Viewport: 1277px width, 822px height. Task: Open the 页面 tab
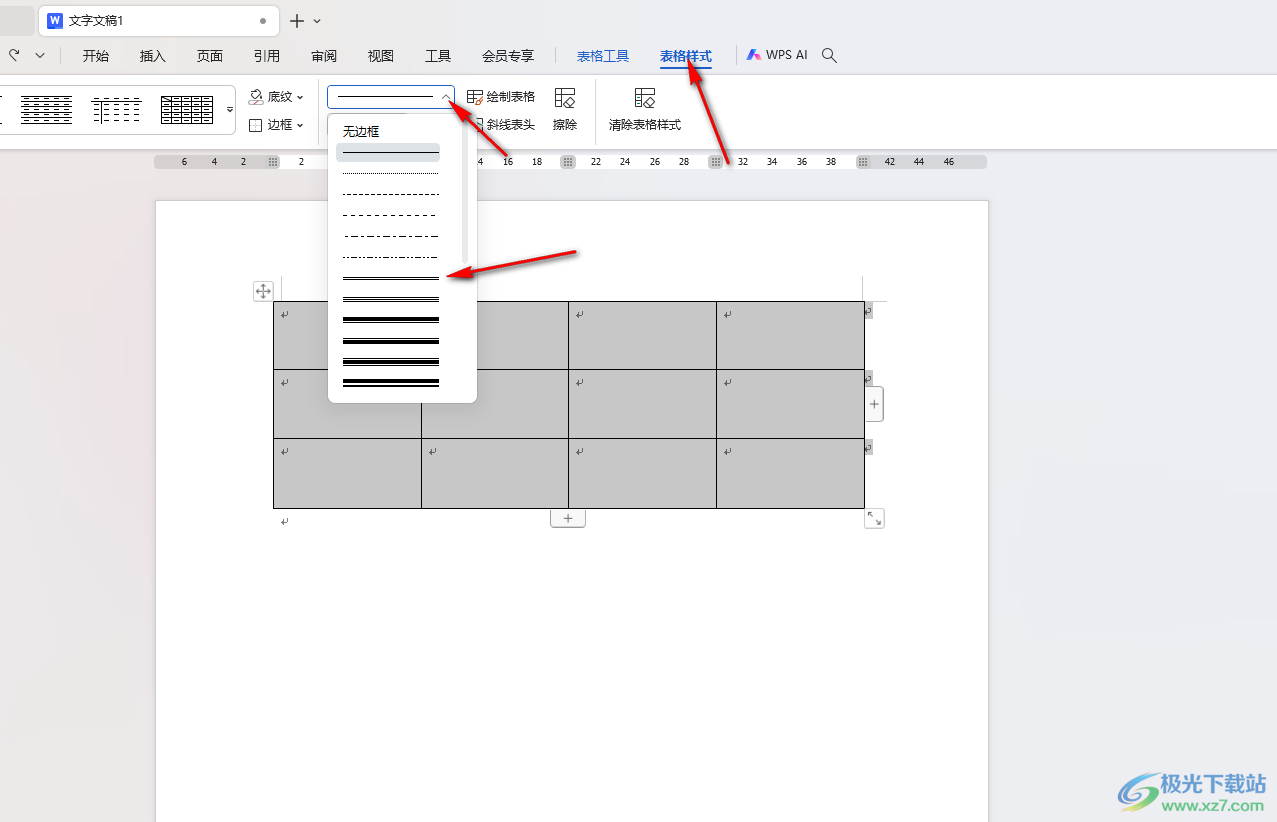210,56
